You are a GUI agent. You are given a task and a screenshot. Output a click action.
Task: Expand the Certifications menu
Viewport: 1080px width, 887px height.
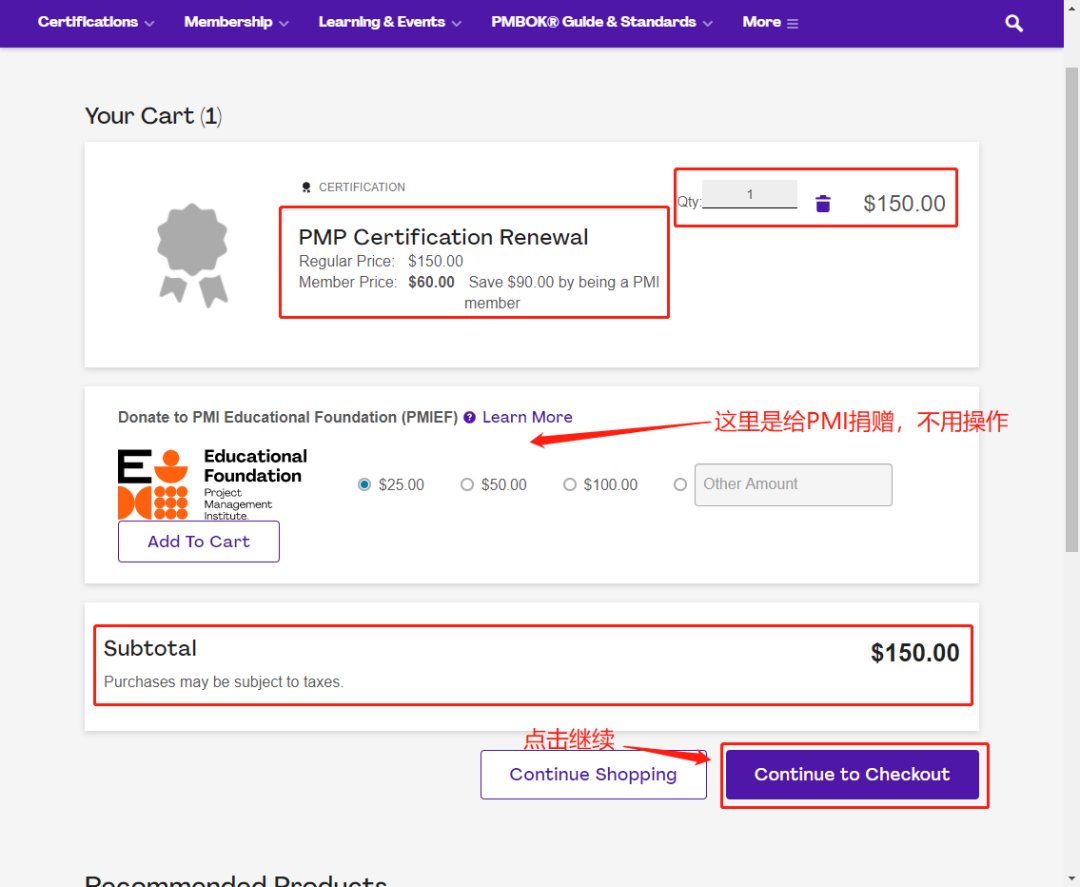click(x=96, y=22)
